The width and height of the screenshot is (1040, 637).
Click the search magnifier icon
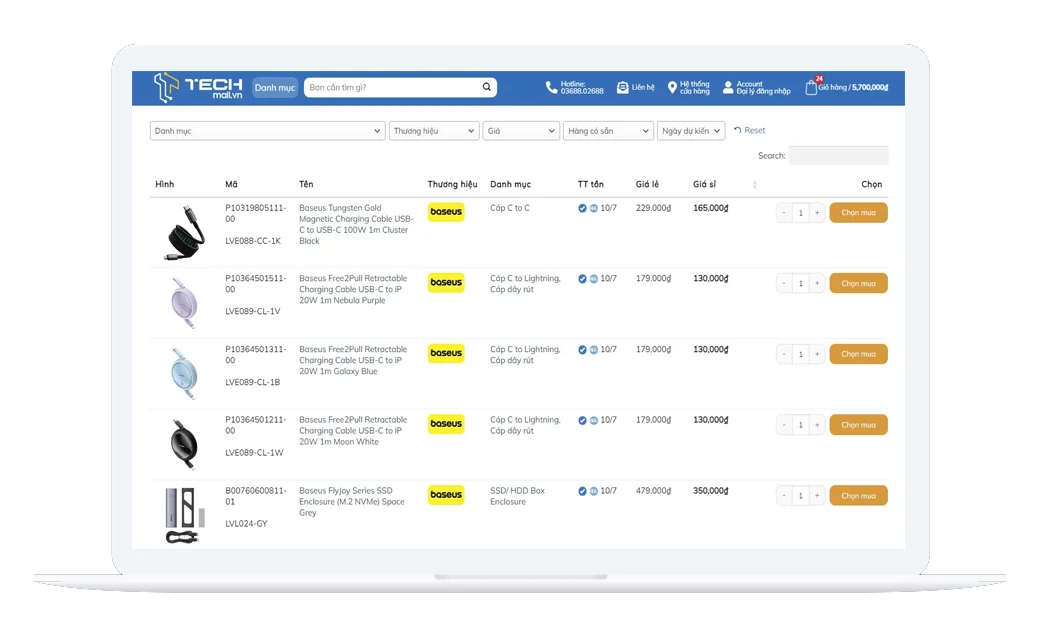(487, 87)
